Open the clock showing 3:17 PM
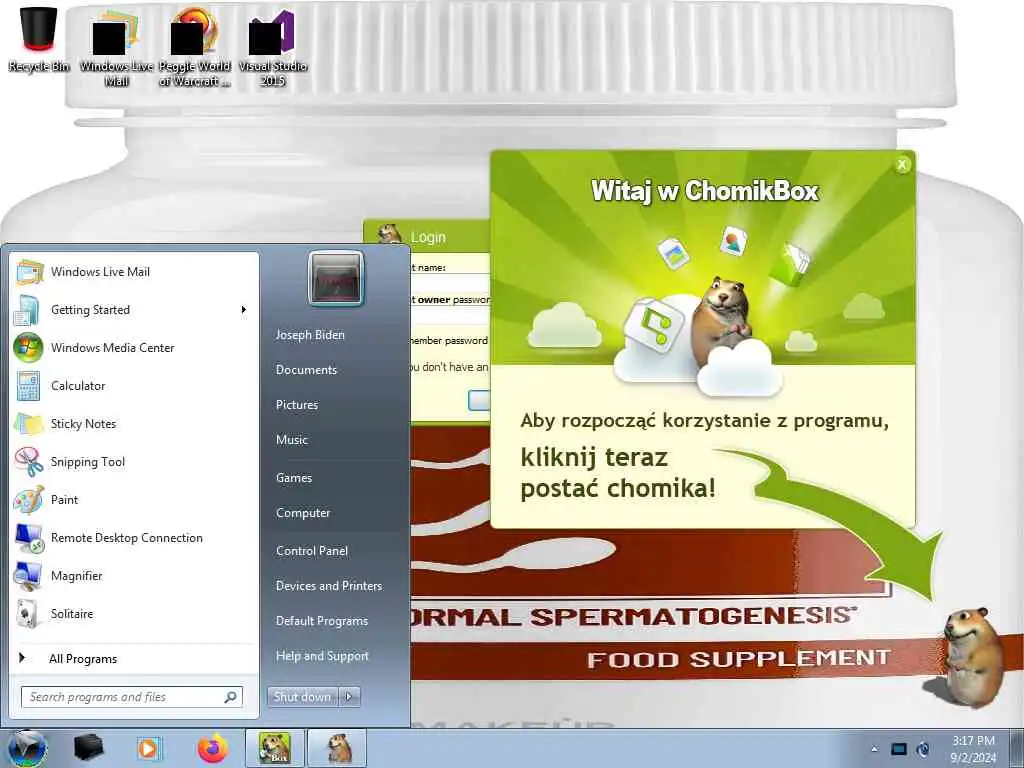This screenshot has height=768, width=1024. tap(973, 749)
